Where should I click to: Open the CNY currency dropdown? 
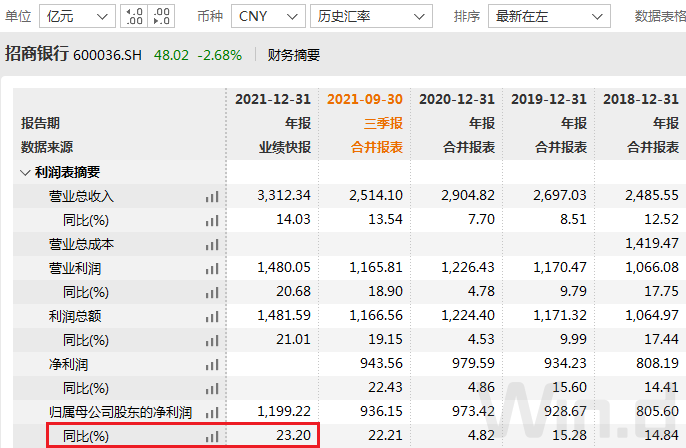[x=268, y=16]
